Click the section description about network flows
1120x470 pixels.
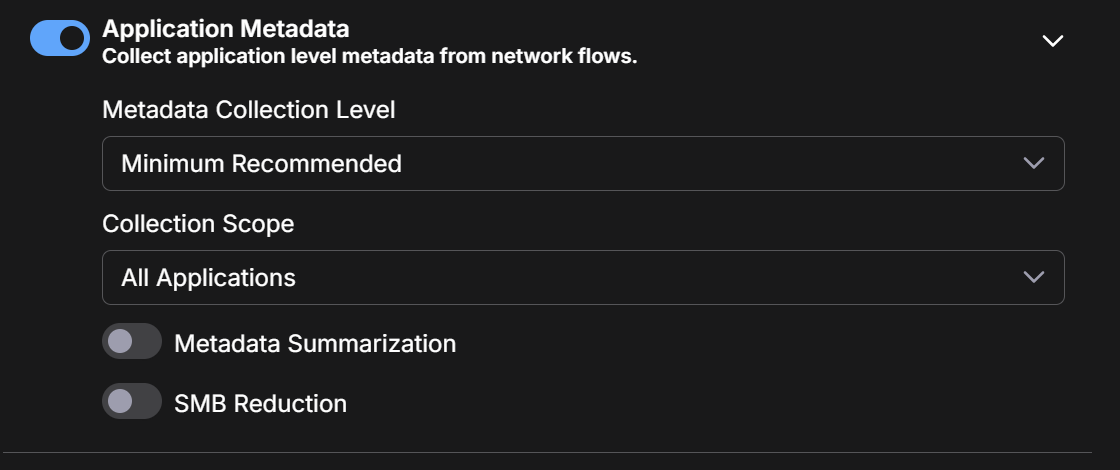[369, 57]
